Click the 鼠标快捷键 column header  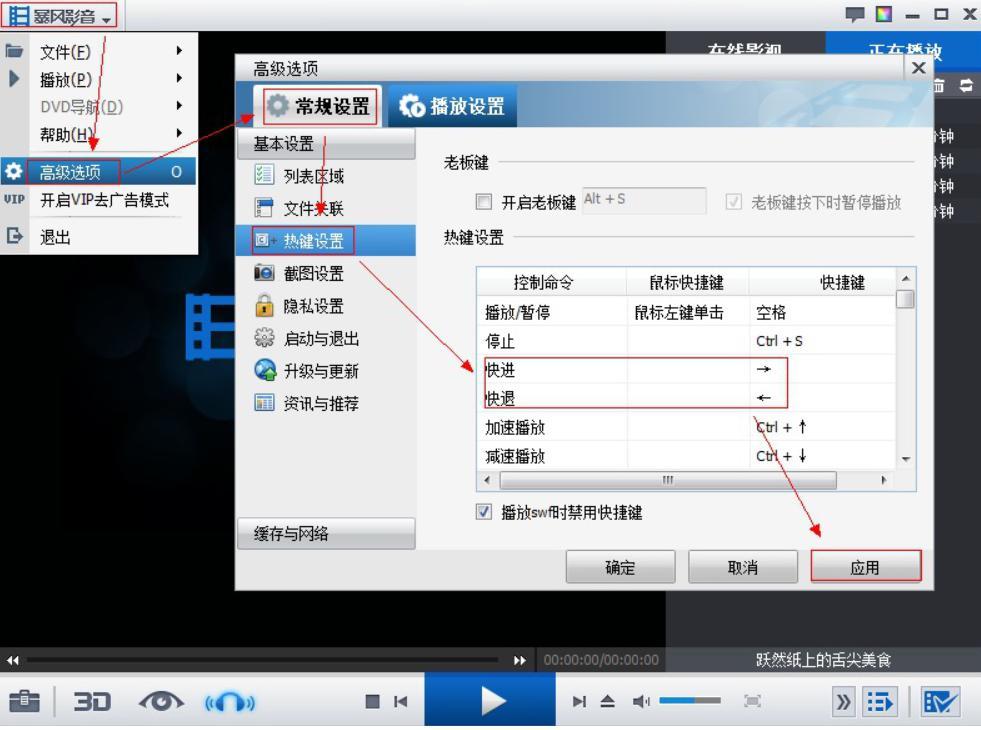click(x=687, y=283)
